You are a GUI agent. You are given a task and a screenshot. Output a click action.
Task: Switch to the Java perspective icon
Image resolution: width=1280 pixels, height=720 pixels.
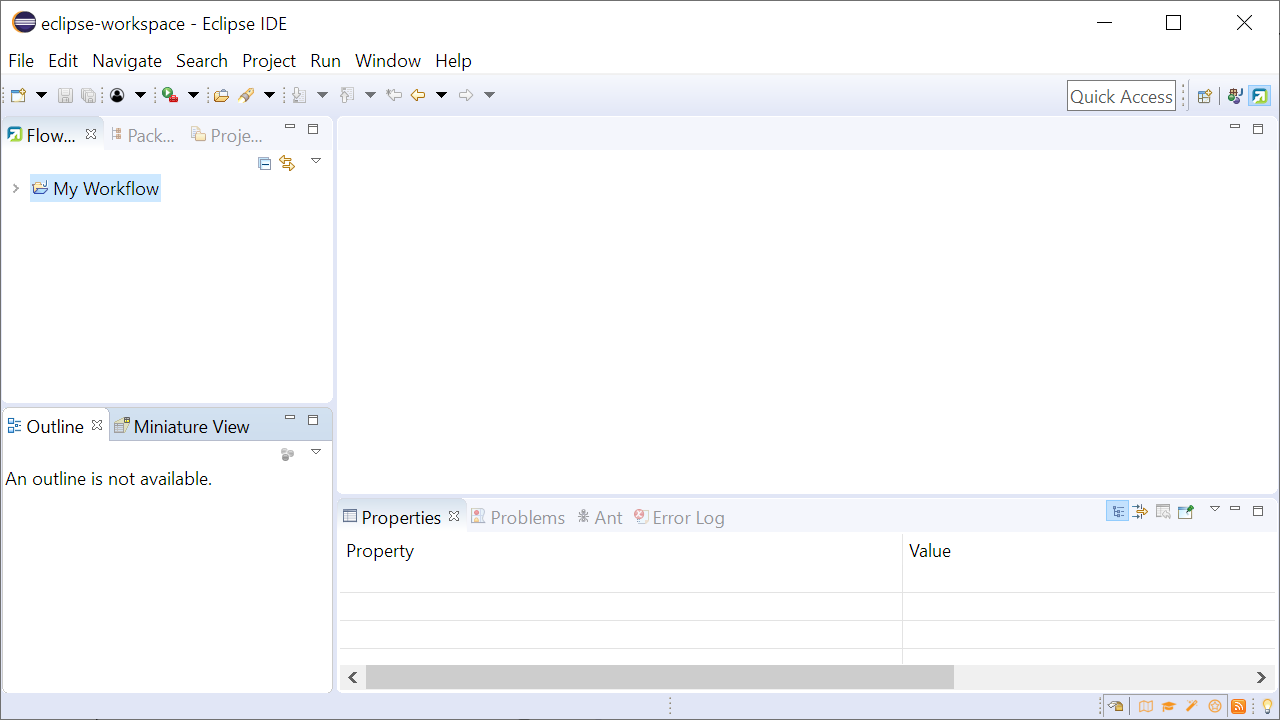[1235, 96]
